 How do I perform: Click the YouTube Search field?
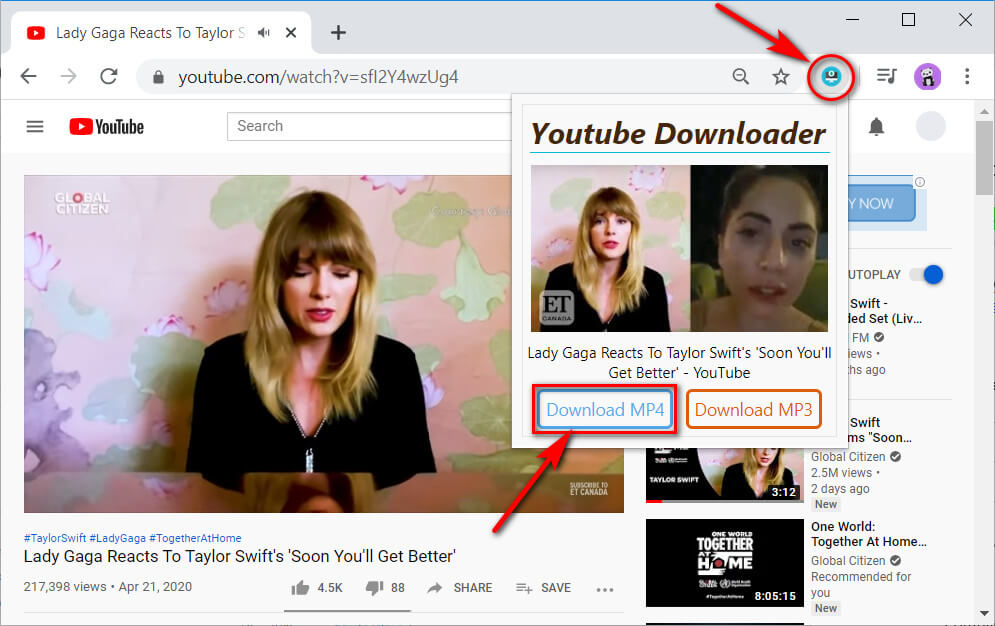tap(370, 126)
